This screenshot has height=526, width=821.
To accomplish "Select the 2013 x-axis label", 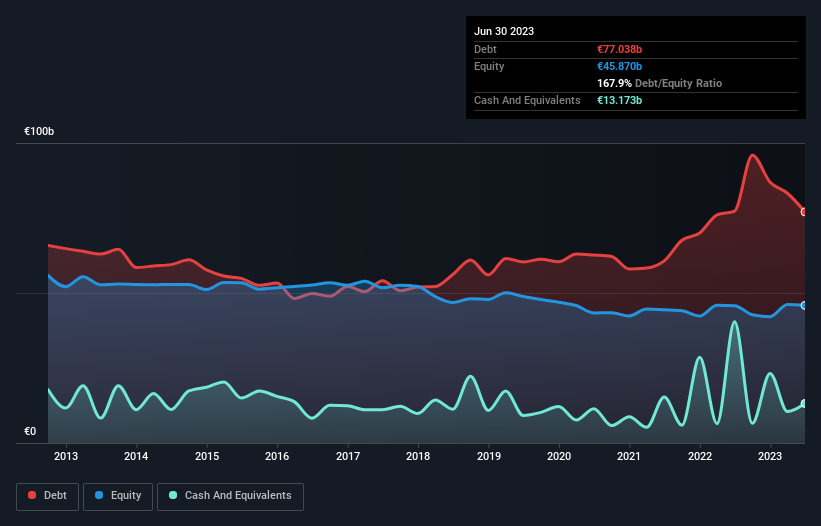I will point(66,456).
